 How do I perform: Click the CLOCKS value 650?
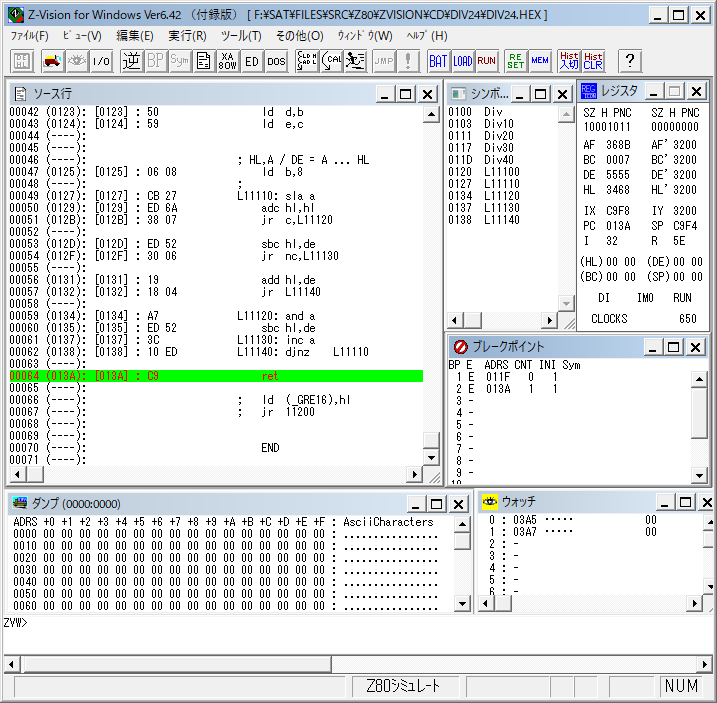click(x=687, y=319)
